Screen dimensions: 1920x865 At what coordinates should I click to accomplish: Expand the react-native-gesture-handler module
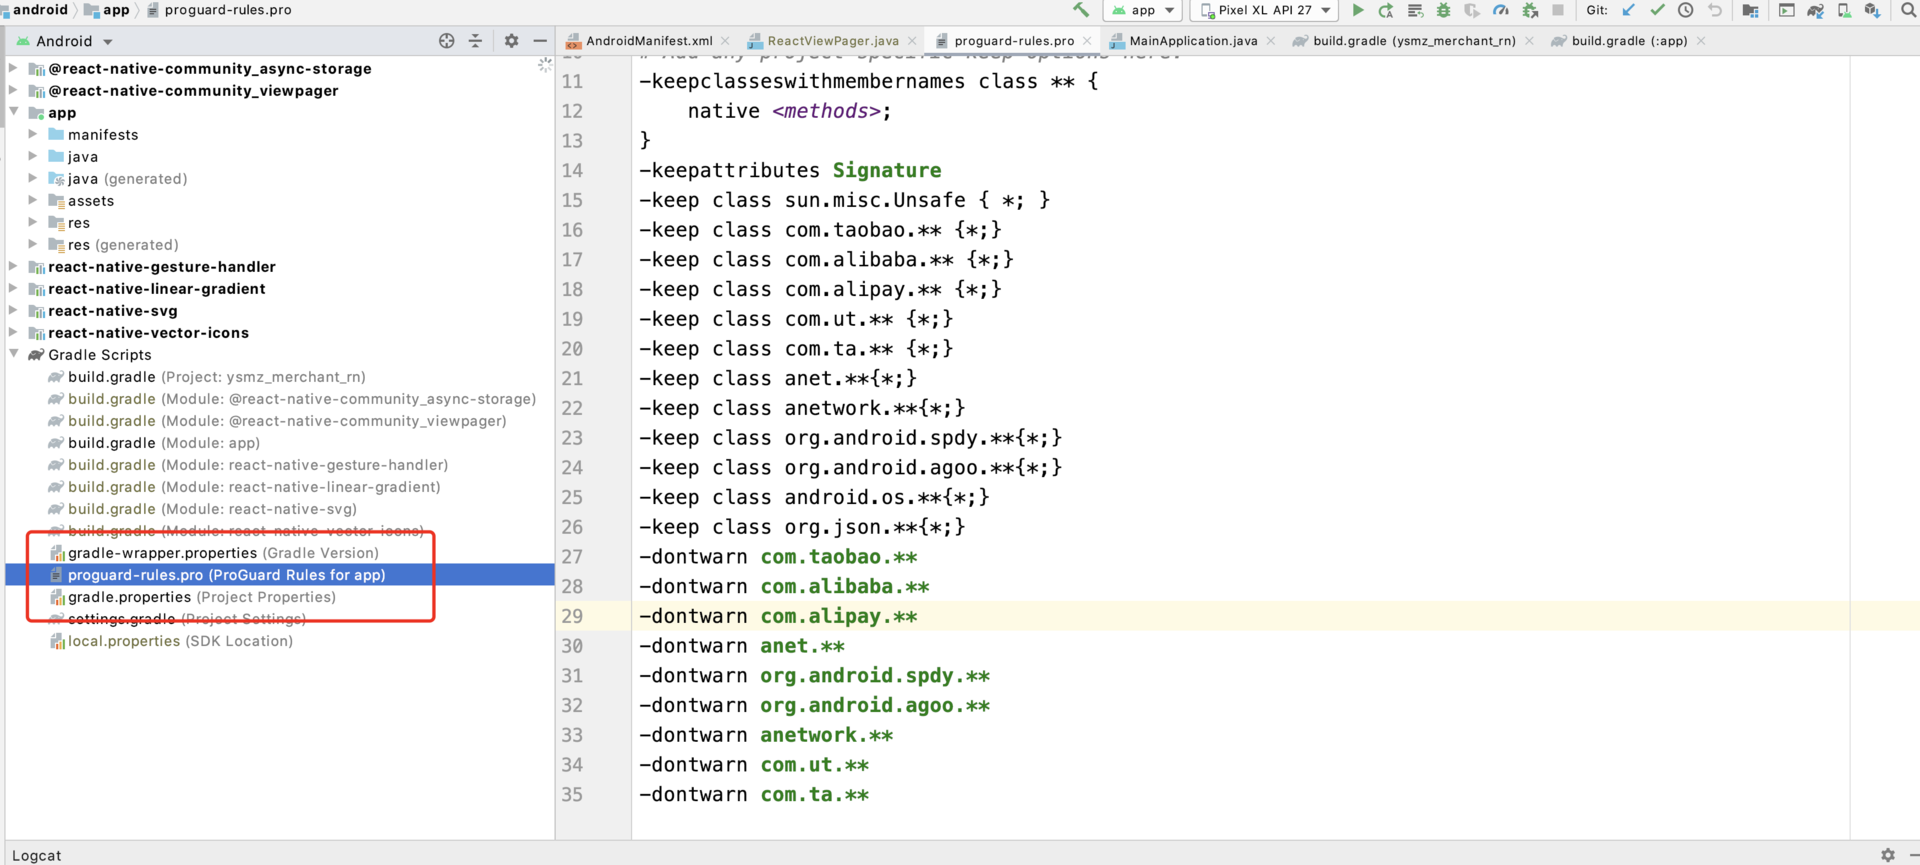pyautogui.click(x=14, y=266)
